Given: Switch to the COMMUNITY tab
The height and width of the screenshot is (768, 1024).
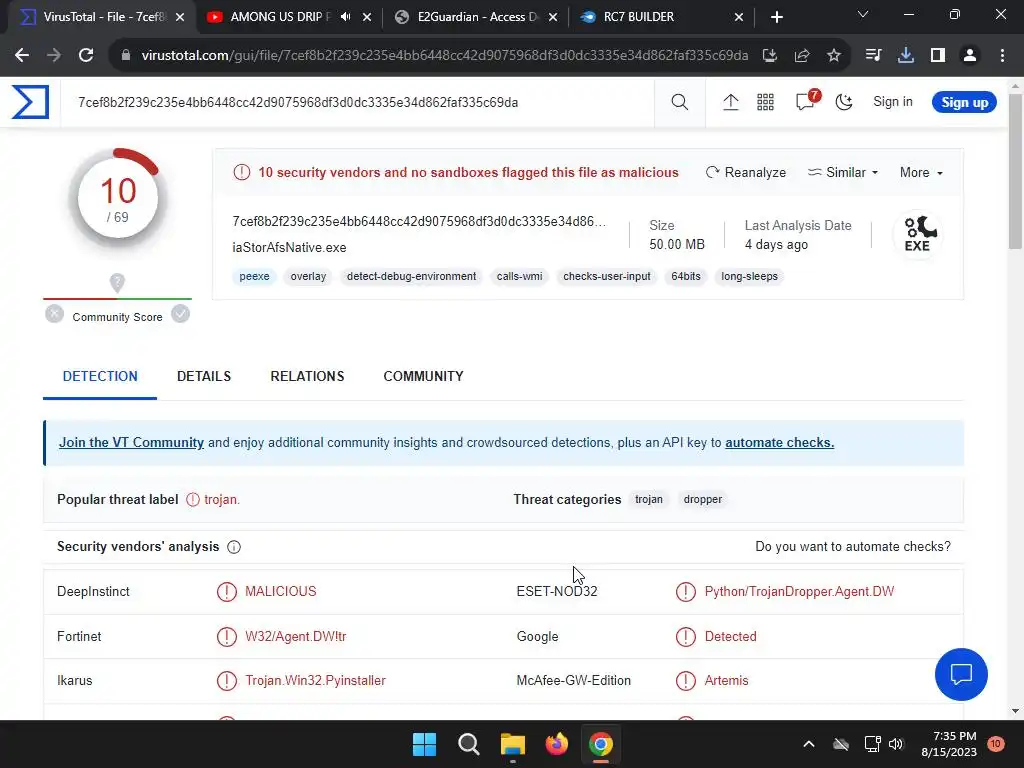Looking at the screenshot, I should point(423,376).
